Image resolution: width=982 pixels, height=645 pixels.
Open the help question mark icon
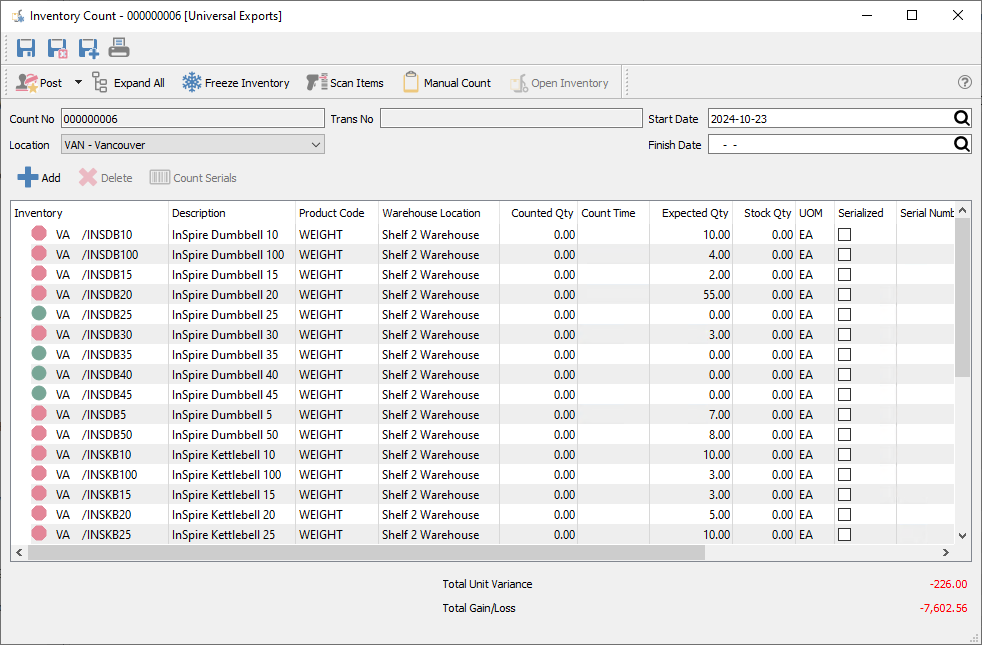pos(964,83)
